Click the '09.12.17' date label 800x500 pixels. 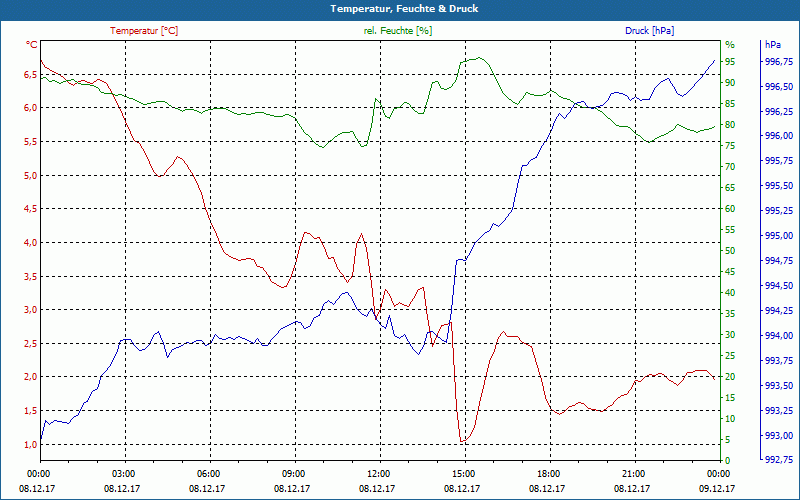point(717,489)
